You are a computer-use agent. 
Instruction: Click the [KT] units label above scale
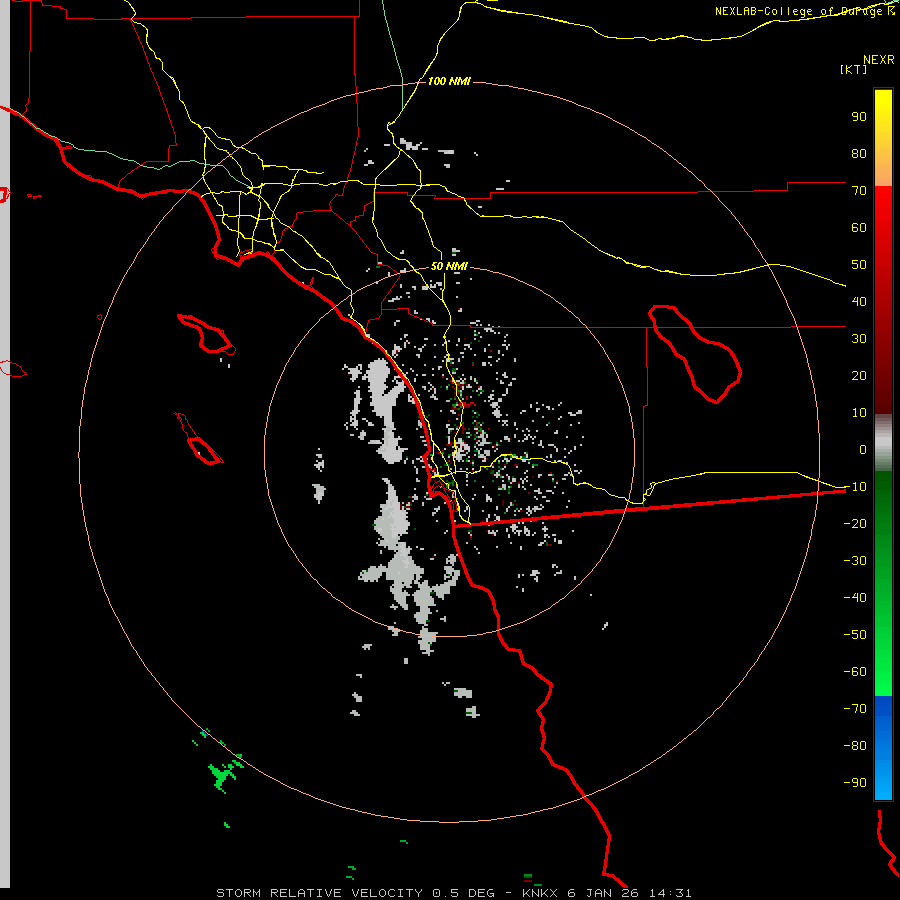[x=853, y=69]
